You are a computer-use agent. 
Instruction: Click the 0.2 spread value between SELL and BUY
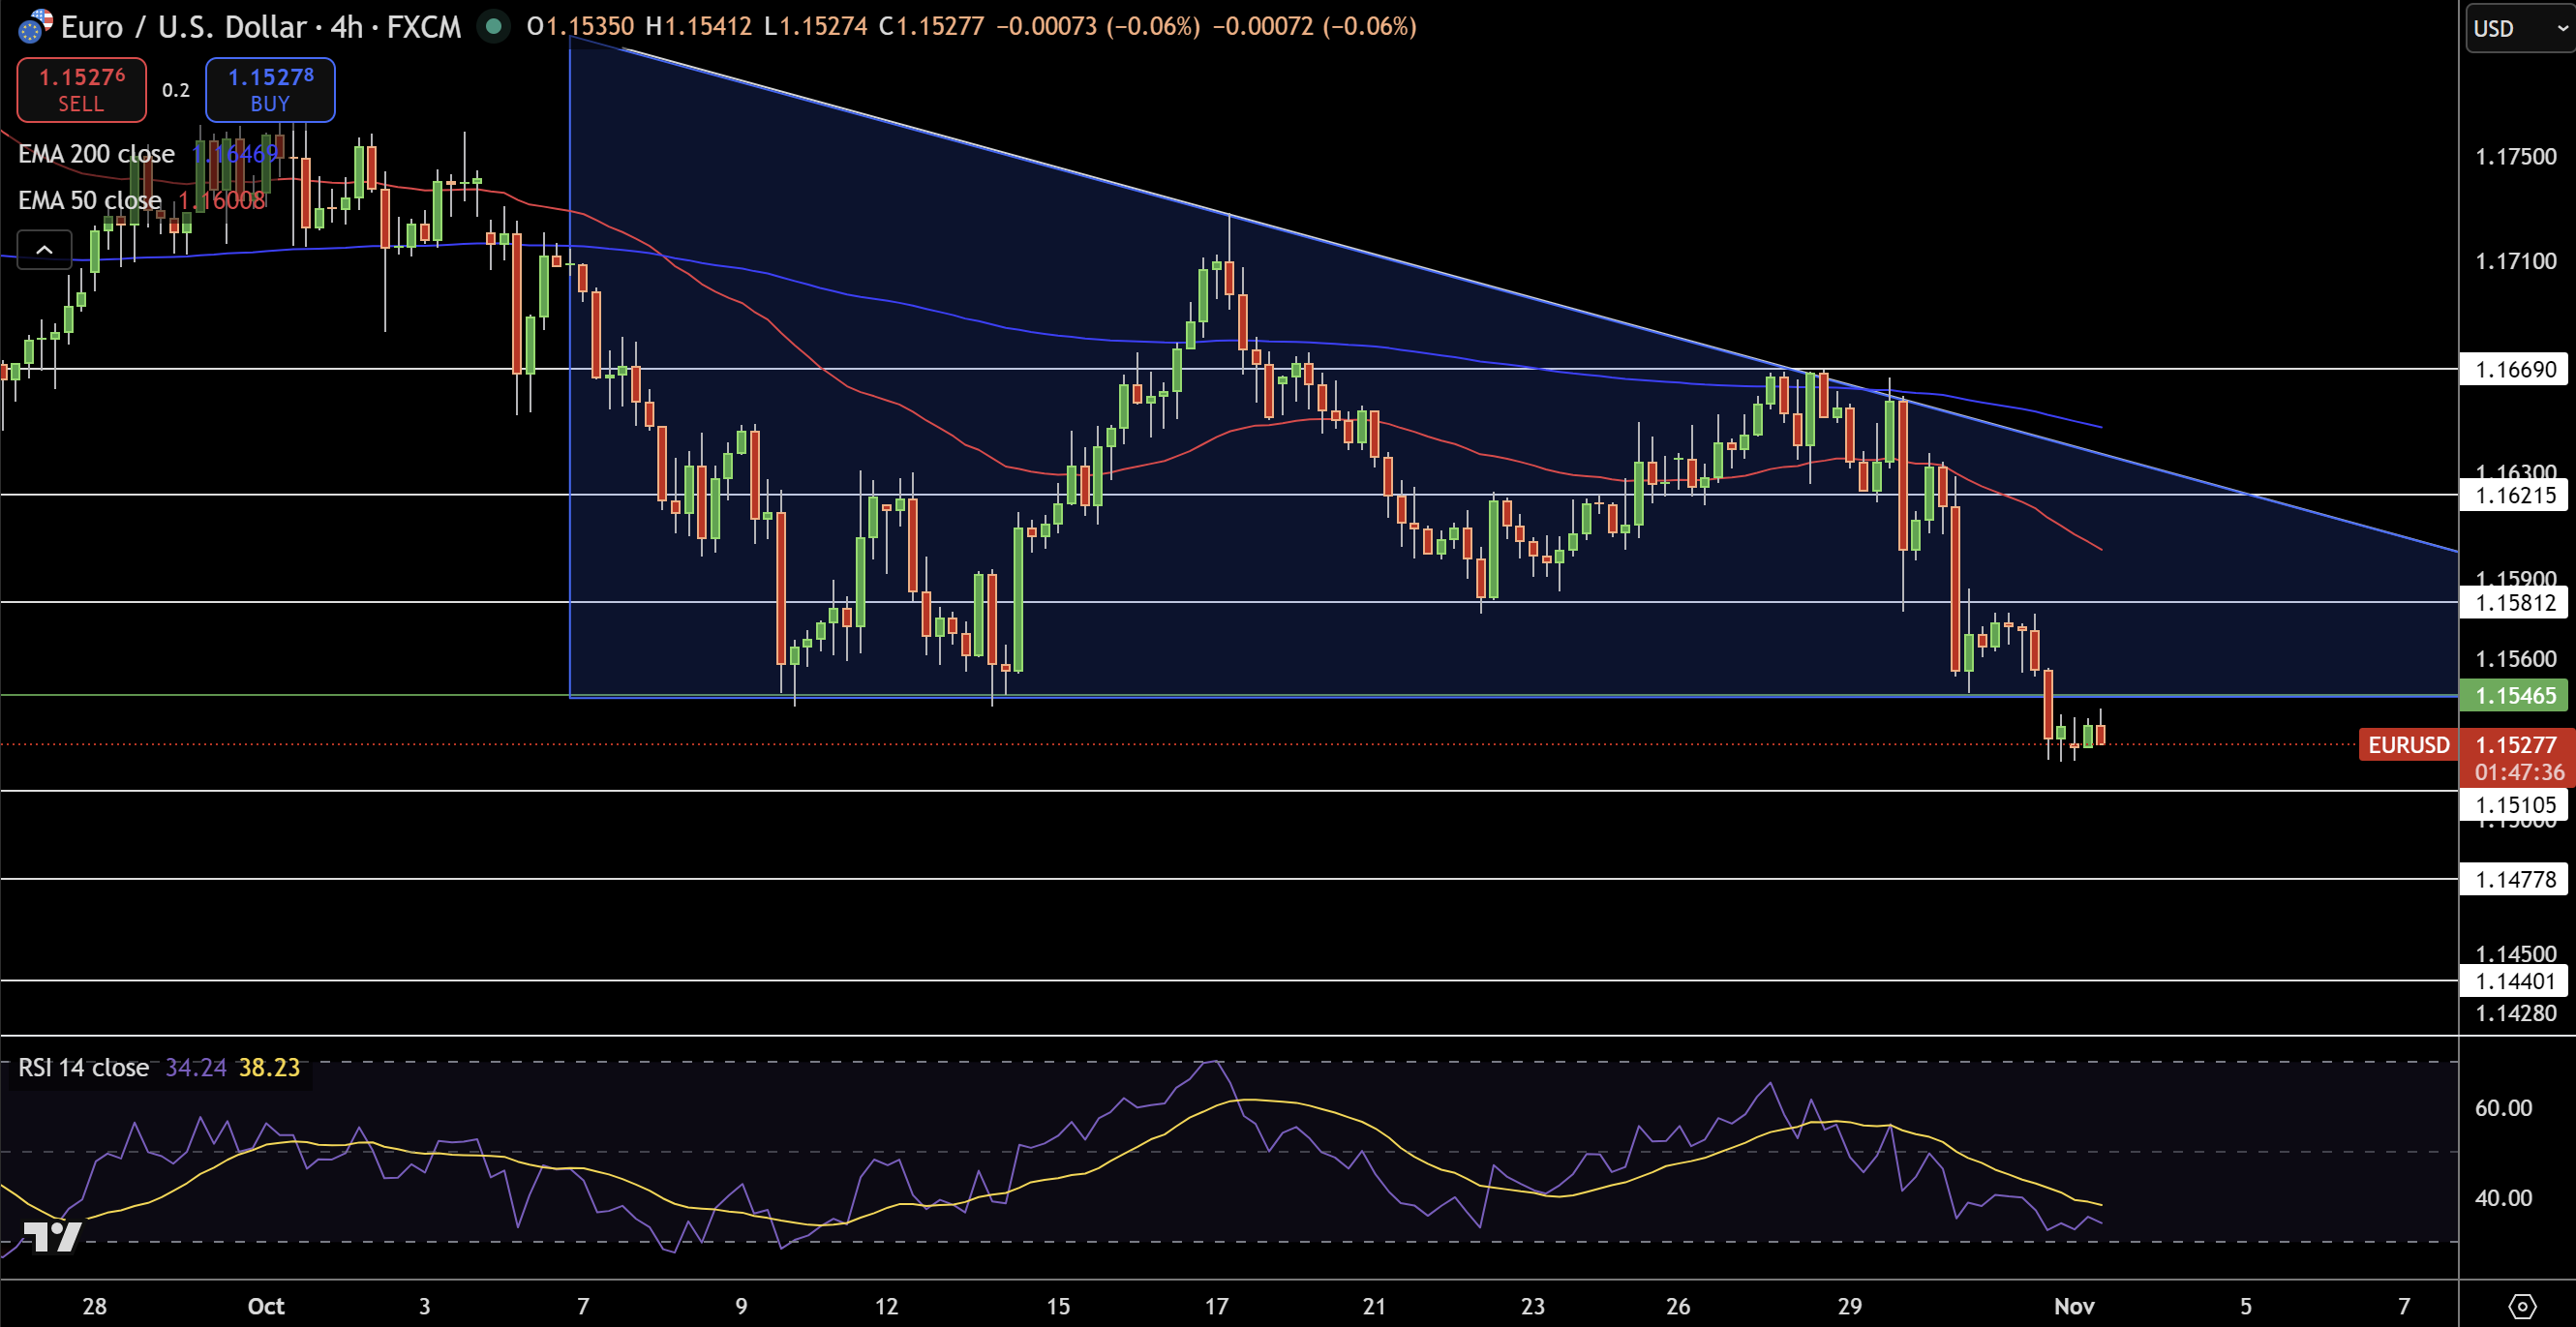click(x=176, y=90)
